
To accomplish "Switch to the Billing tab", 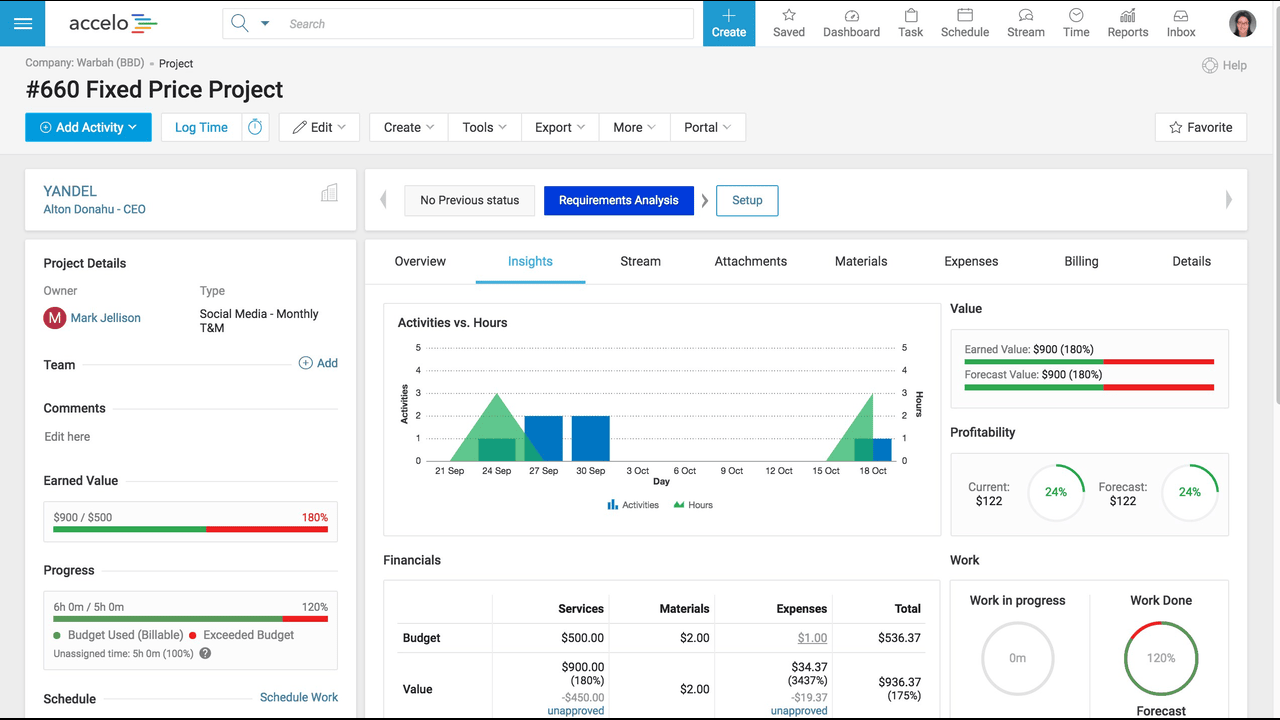I will (x=1081, y=261).
